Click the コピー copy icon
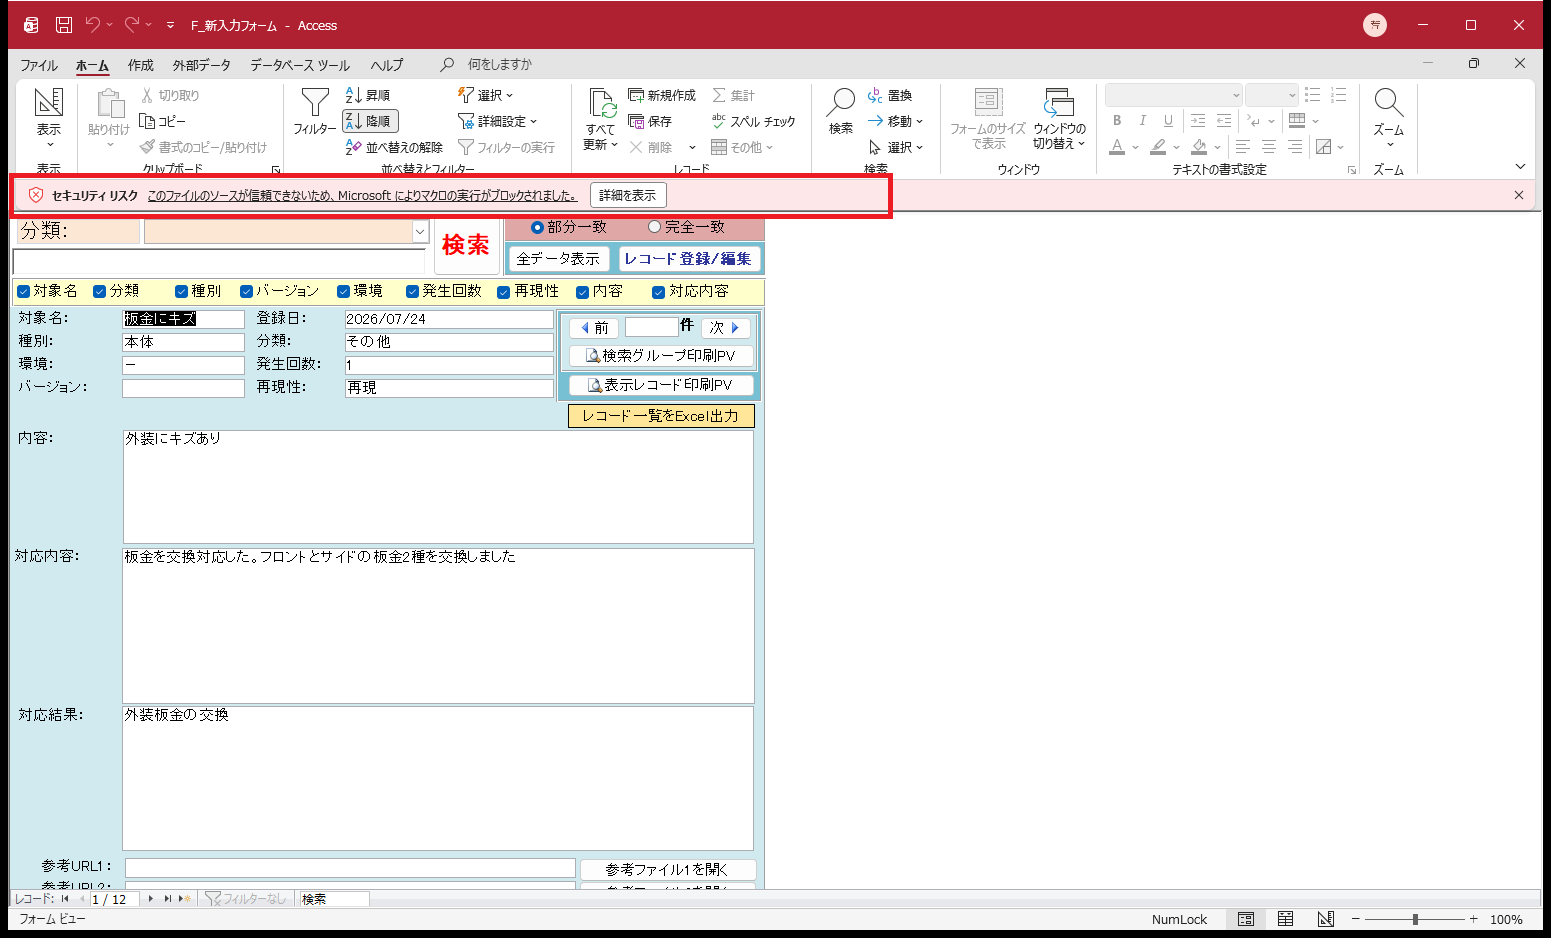 pyautogui.click(x=147, y=121)
